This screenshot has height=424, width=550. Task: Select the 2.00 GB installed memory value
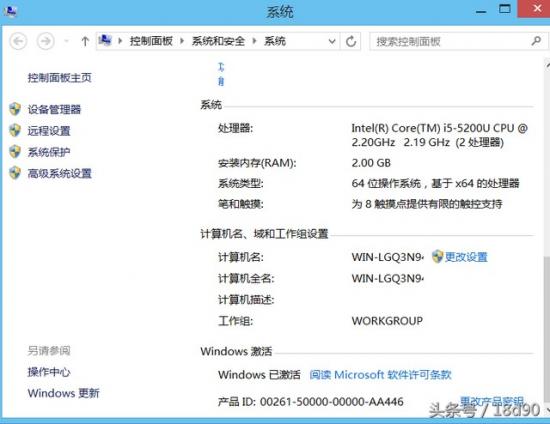(371, 163)
